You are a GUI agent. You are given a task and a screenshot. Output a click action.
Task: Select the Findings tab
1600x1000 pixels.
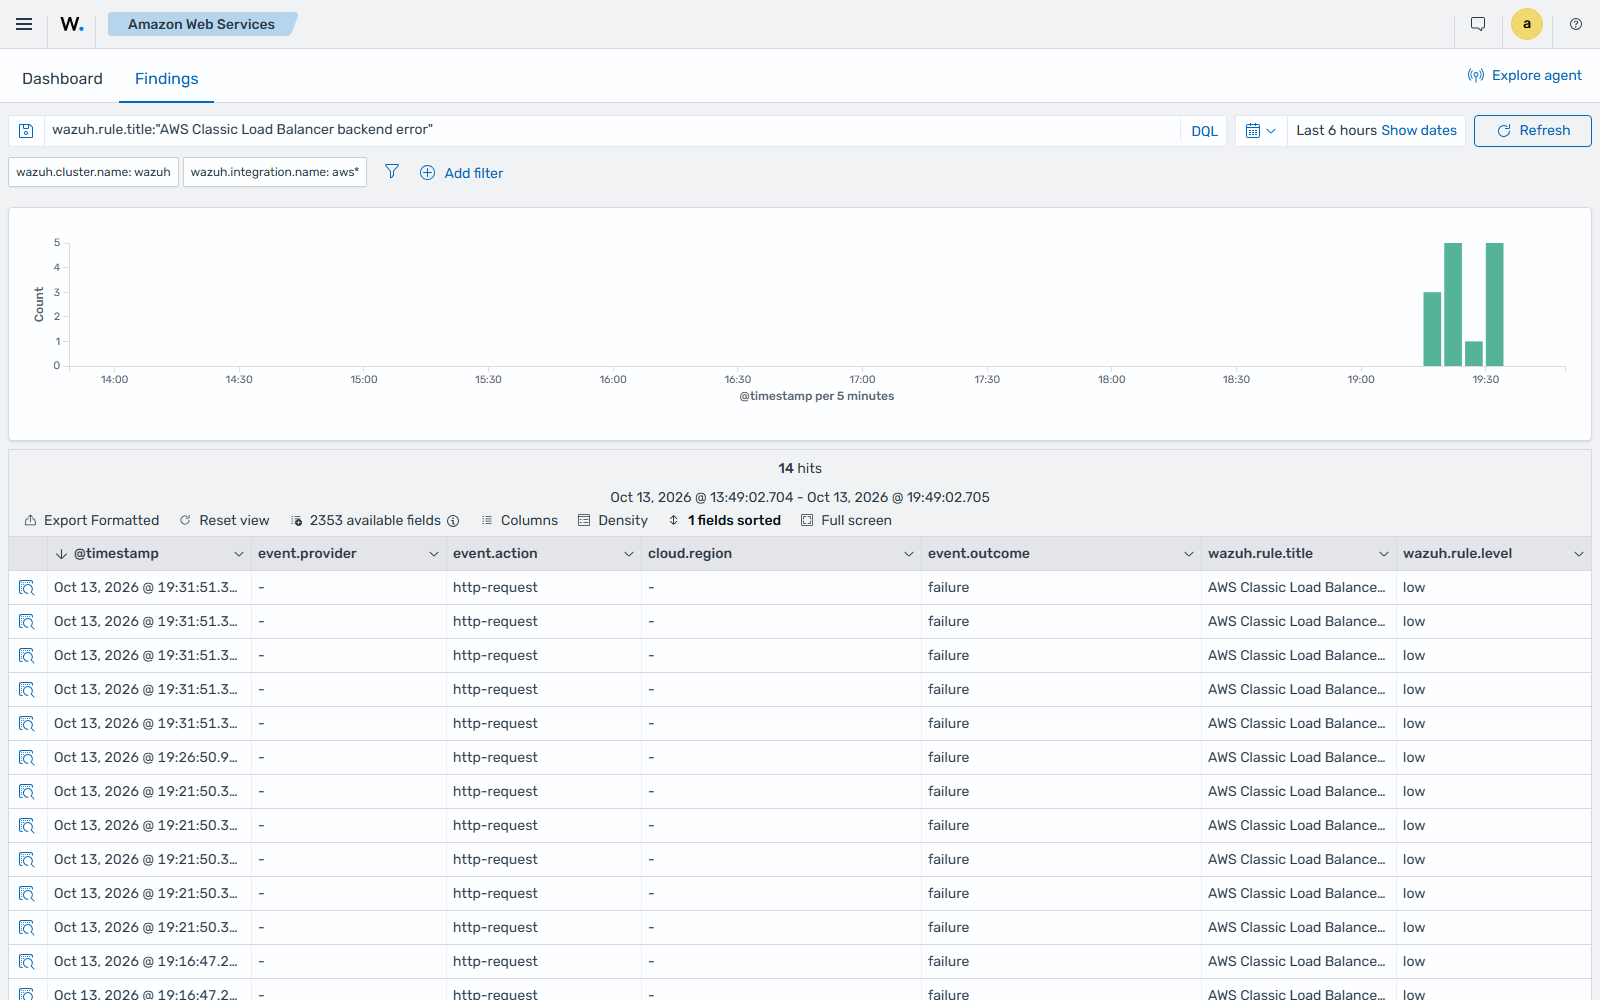click(x=167, y=78)
